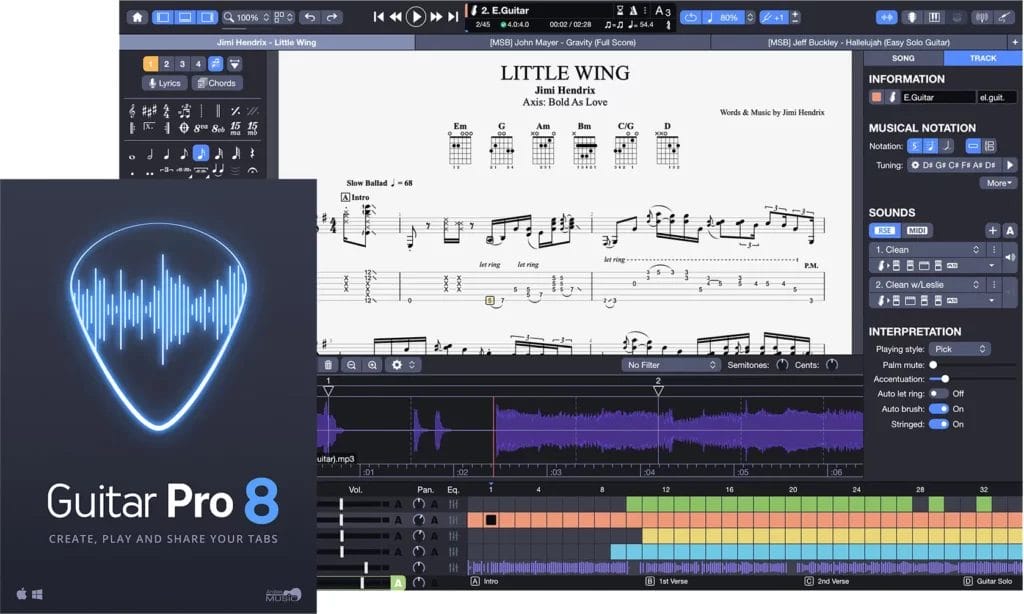Start playback with Play button

[415, 17]
